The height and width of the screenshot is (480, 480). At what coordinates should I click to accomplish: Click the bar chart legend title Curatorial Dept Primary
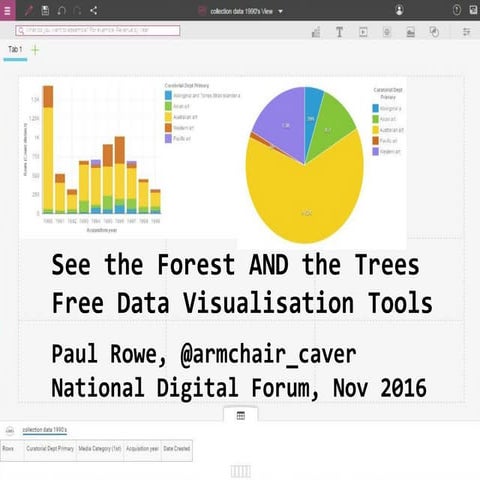187,86
